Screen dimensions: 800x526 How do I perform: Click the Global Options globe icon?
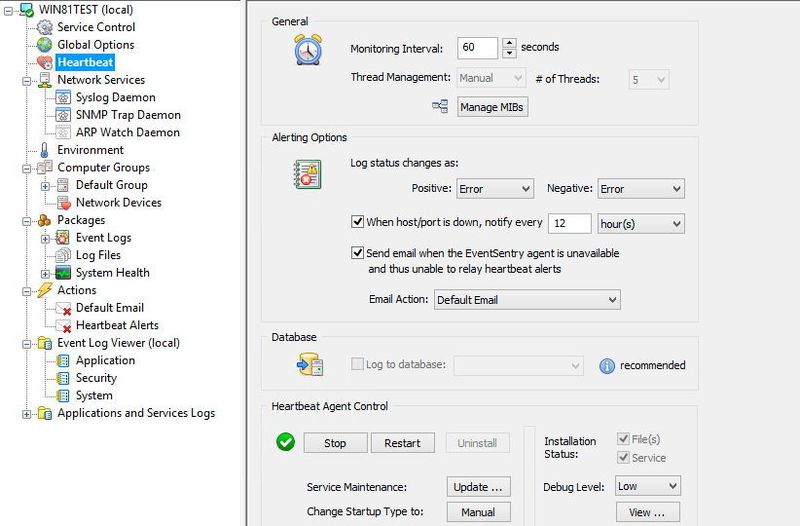pyautogui.click(x=45, y=44)
